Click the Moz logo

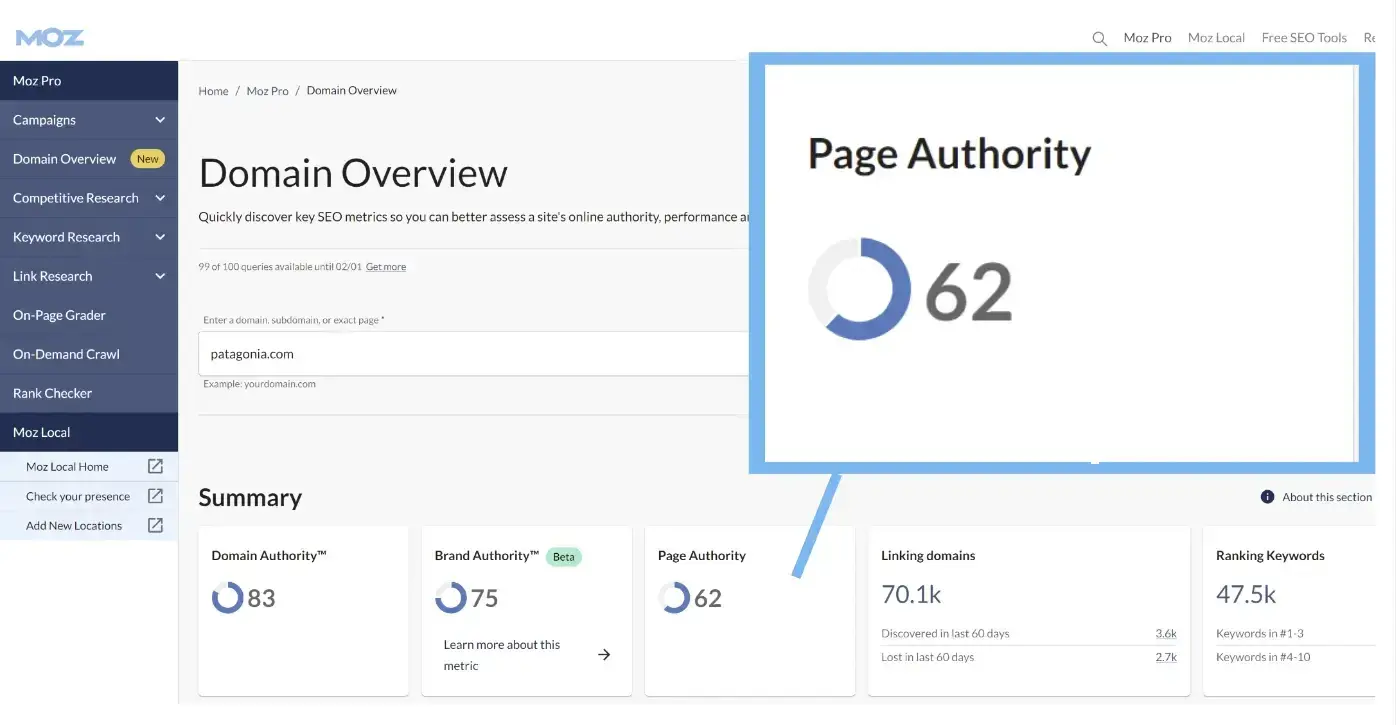pos(48,37)
